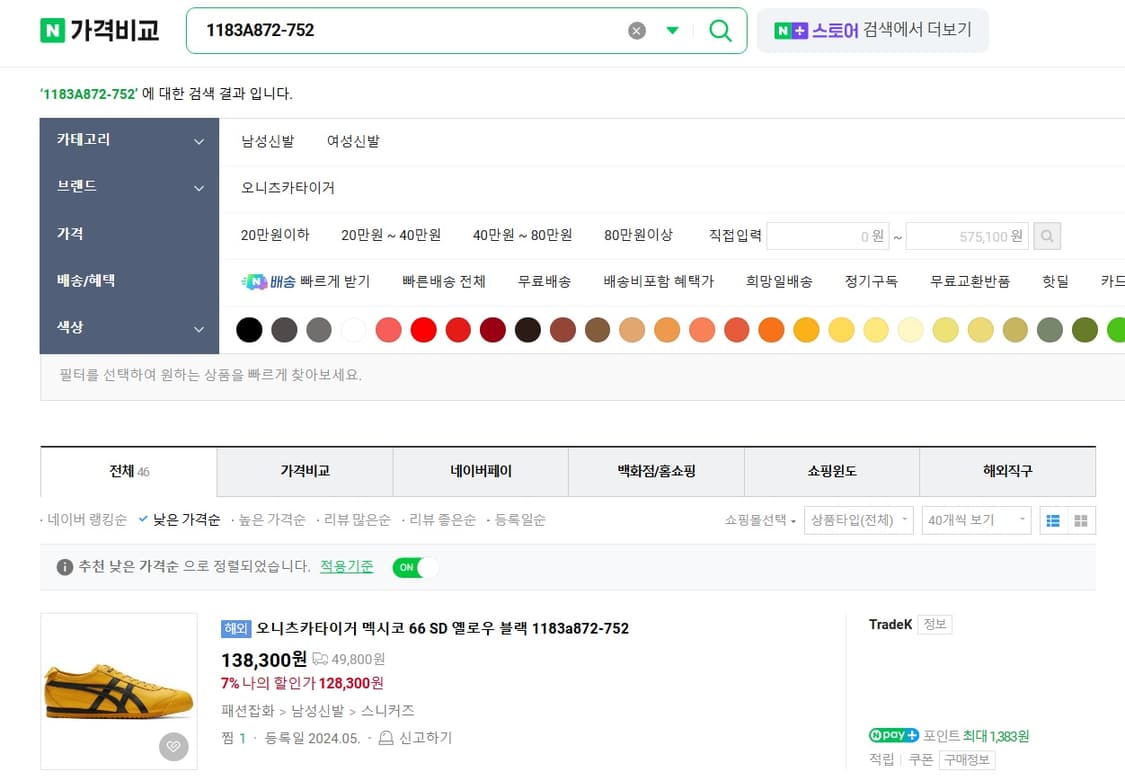Open the 네이버페이 tab

click(480, 471)
